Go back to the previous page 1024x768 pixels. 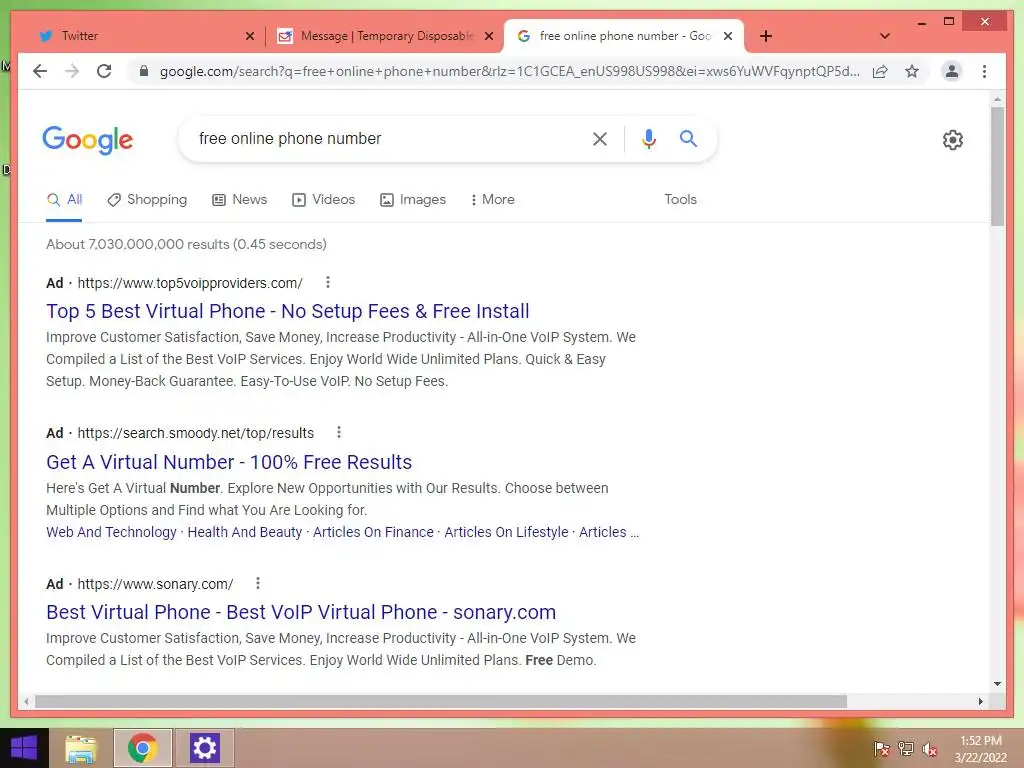(40, 71)
